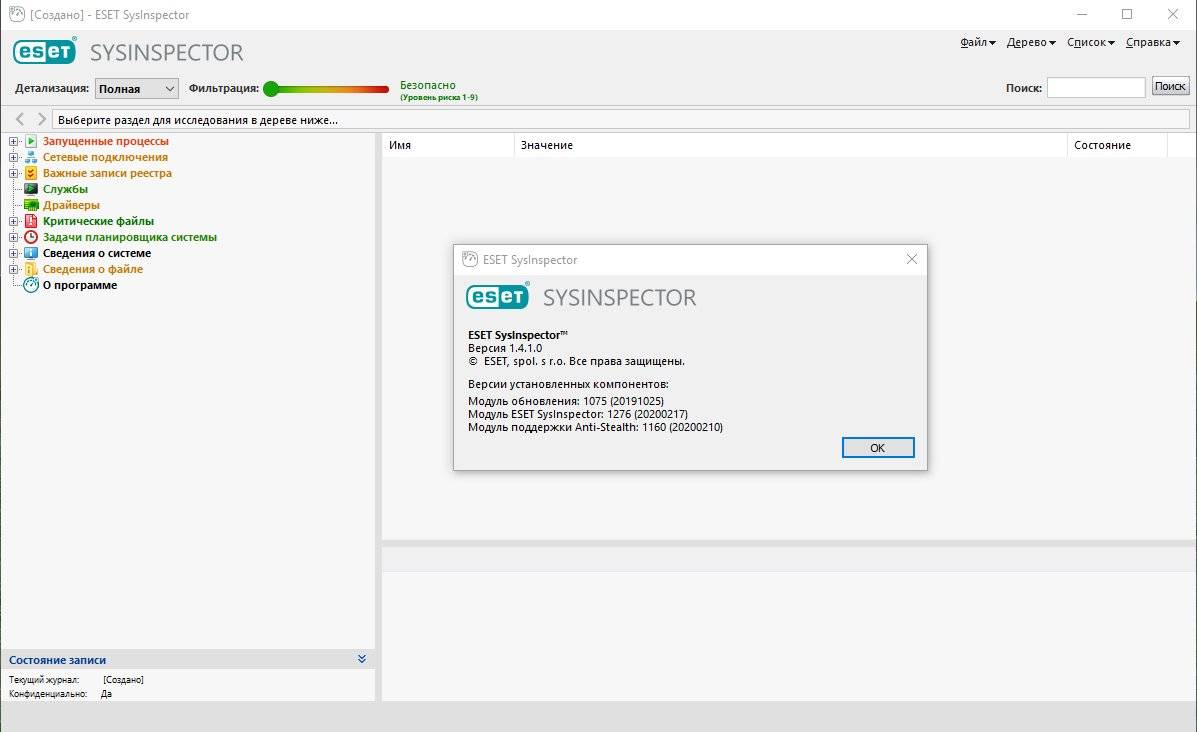The height and width of the screenshot is (732, 1197).
Task: Click the search input field
Action: click(x=1095, y=87)
